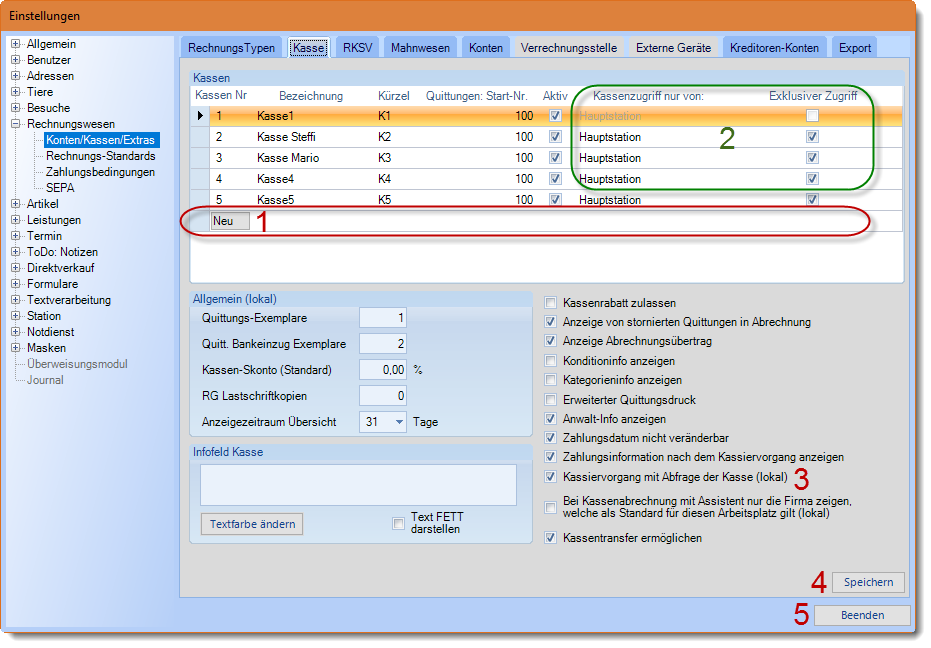Screen dimensions: 931x648
Task: Toggle Kassentransfer ermöglichen checkbox
Action: pyautogui.click(x=551, y=538)
